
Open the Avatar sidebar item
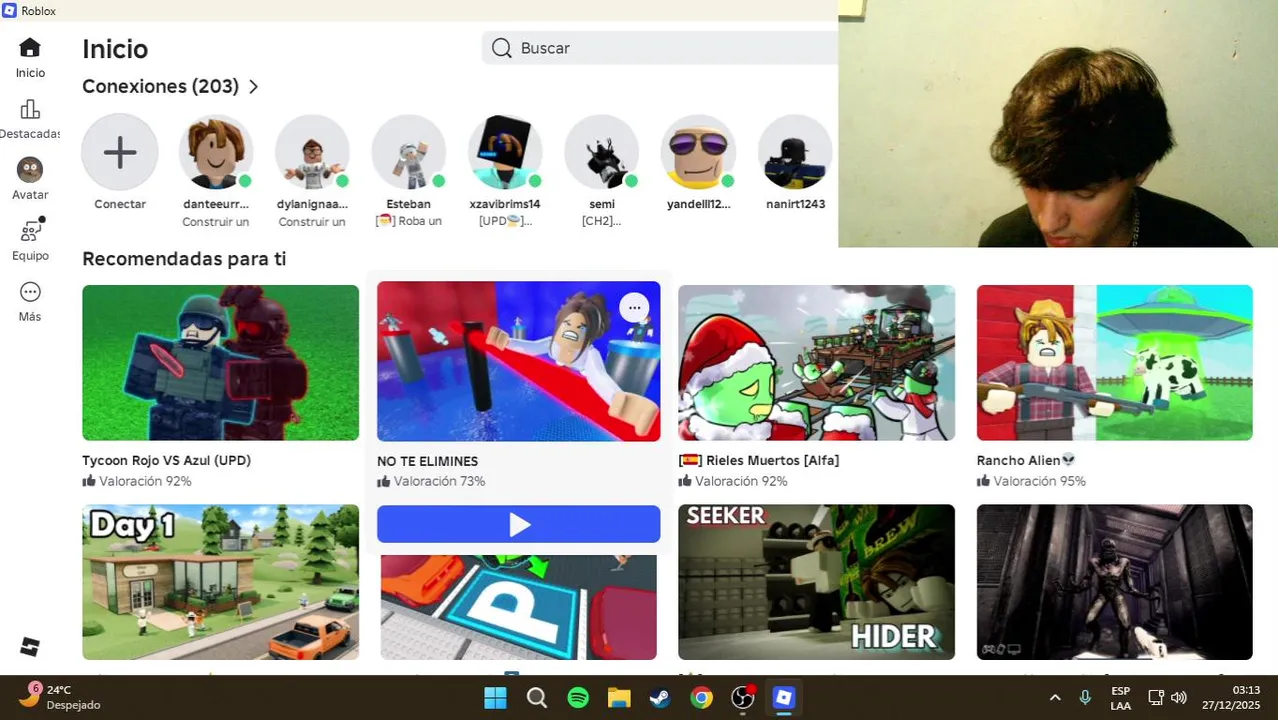(x=30, y=170)
